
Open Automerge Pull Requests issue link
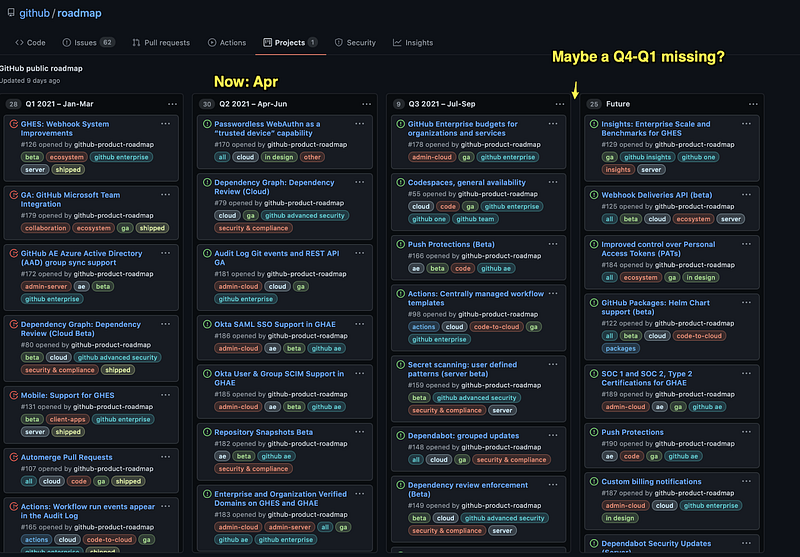(66, 458)
